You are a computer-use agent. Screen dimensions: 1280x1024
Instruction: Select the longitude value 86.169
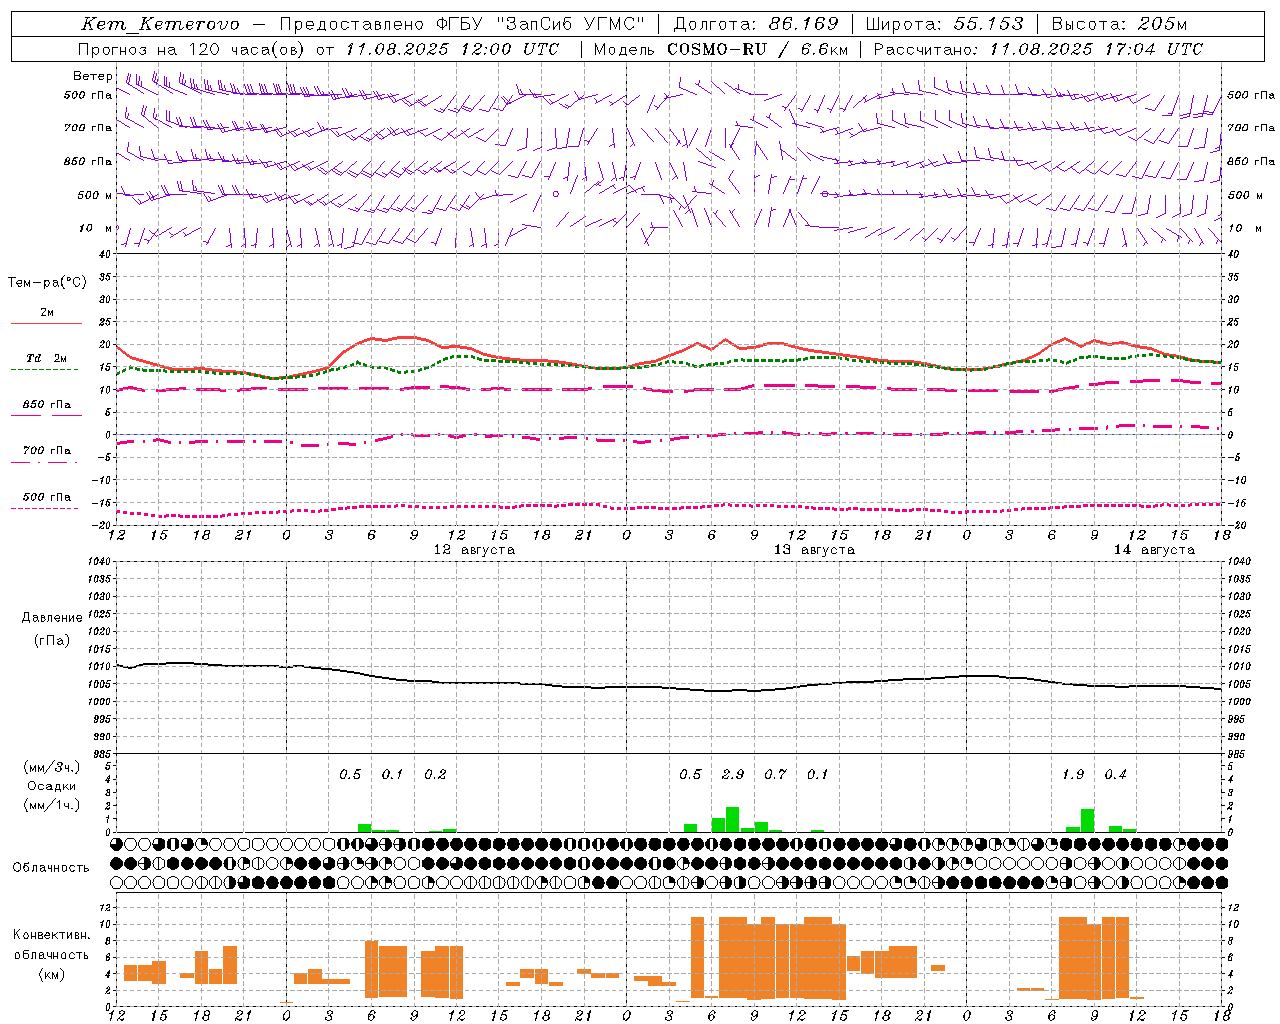pos(804,24)
